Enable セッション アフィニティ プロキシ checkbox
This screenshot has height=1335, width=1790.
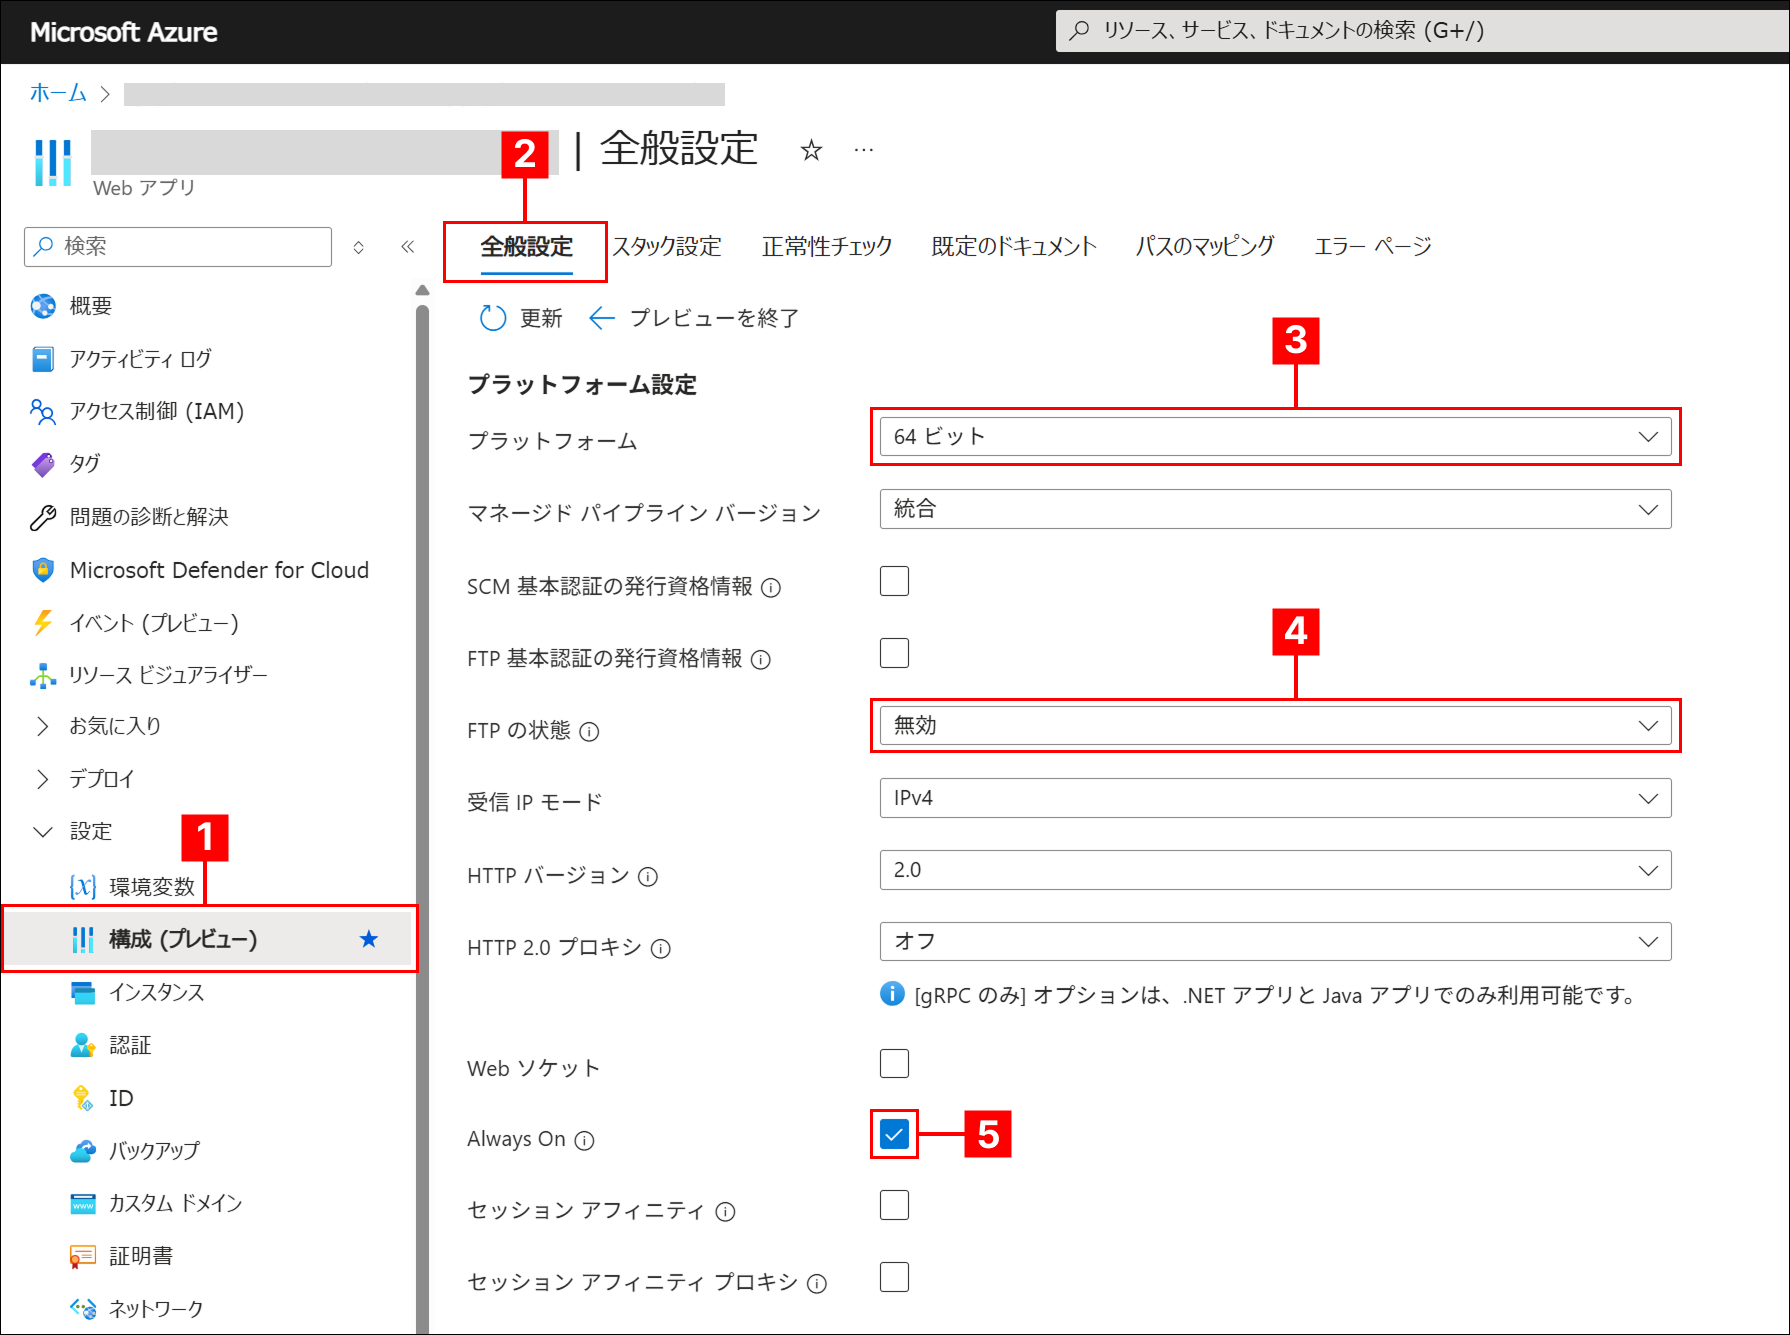tap(894, 1277)
